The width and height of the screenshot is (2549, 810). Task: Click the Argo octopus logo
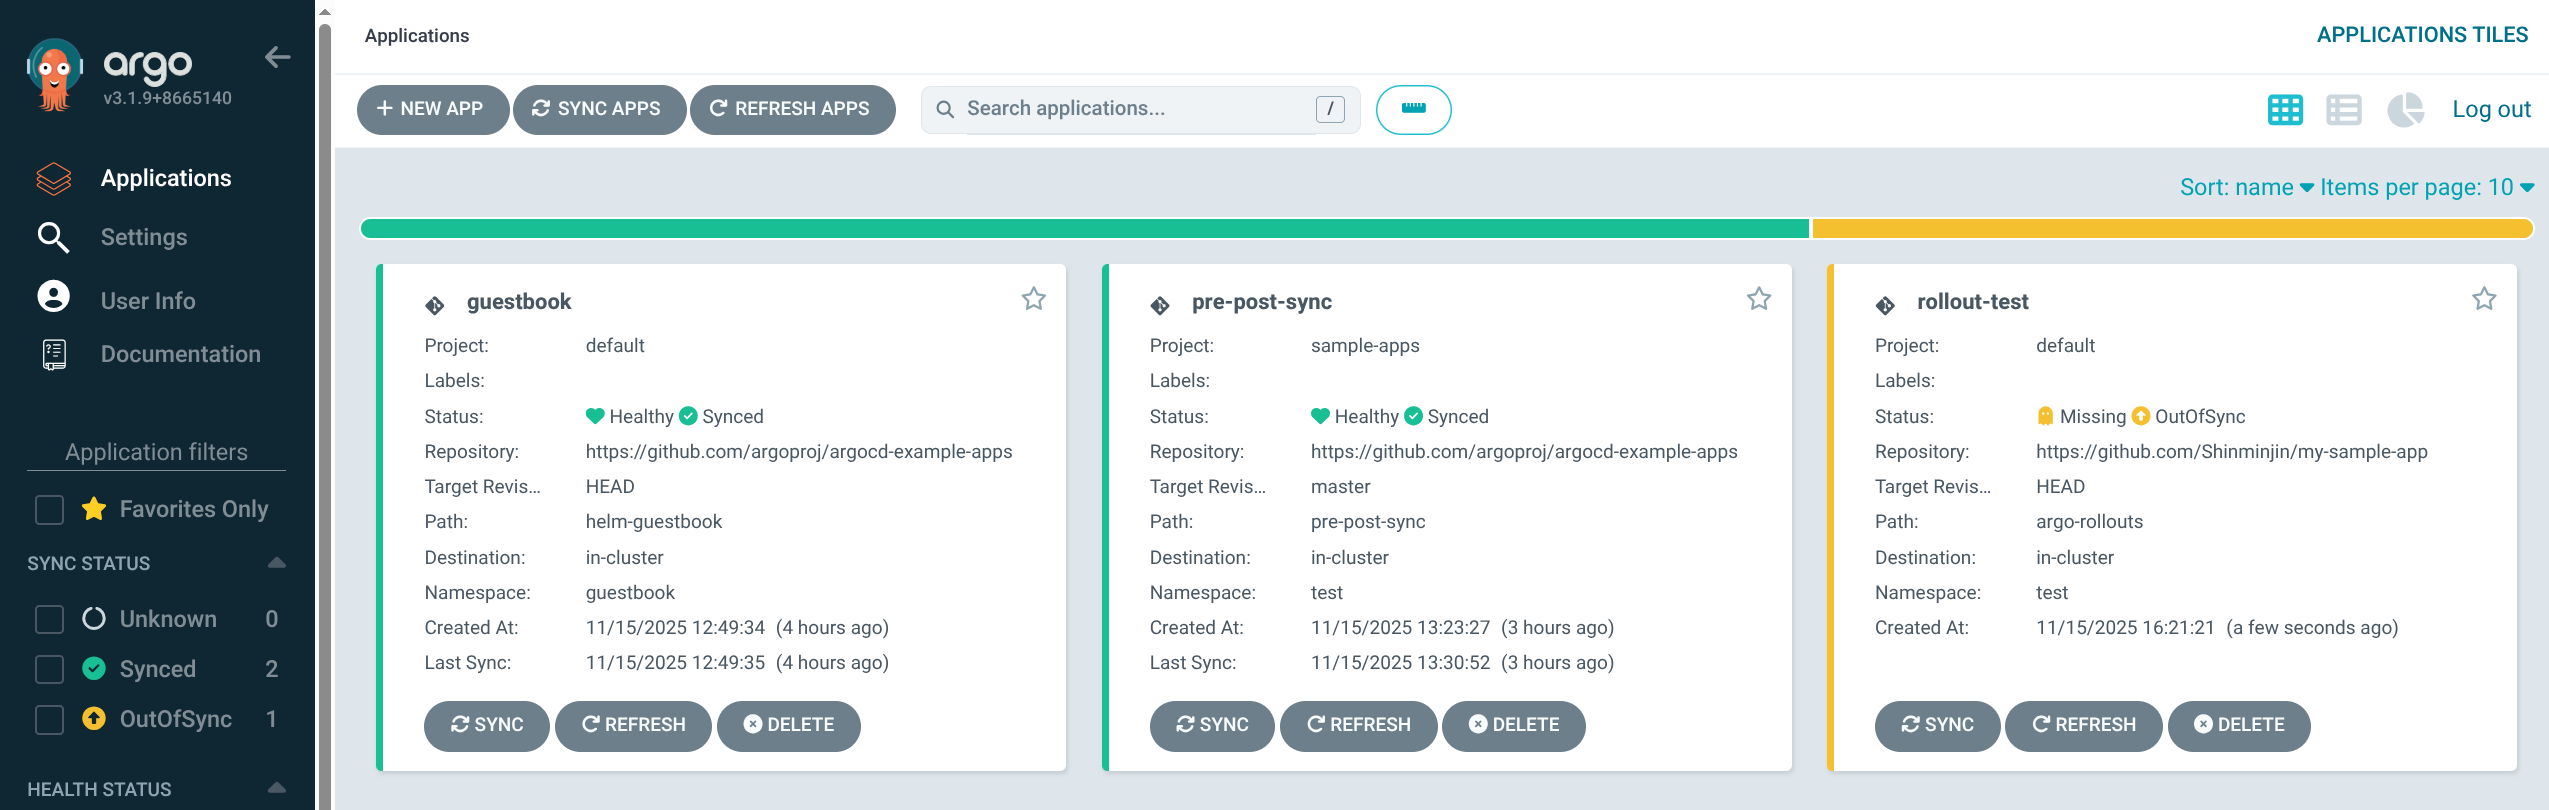pos(54,75)
